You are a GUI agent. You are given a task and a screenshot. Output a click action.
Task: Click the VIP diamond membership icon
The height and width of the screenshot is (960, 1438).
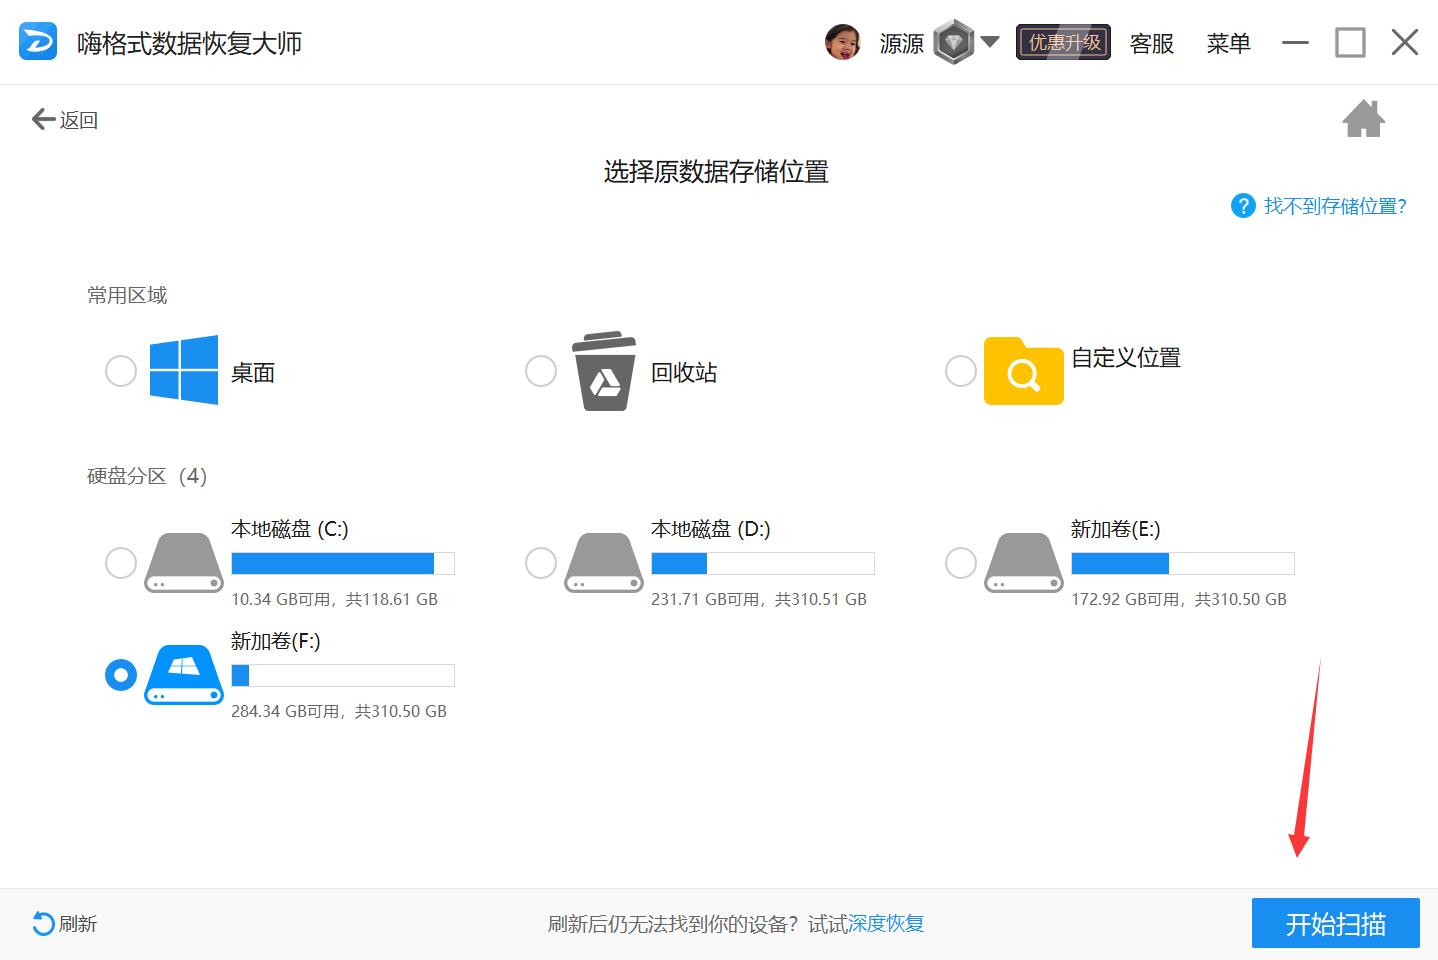click(x=954, y=41)
